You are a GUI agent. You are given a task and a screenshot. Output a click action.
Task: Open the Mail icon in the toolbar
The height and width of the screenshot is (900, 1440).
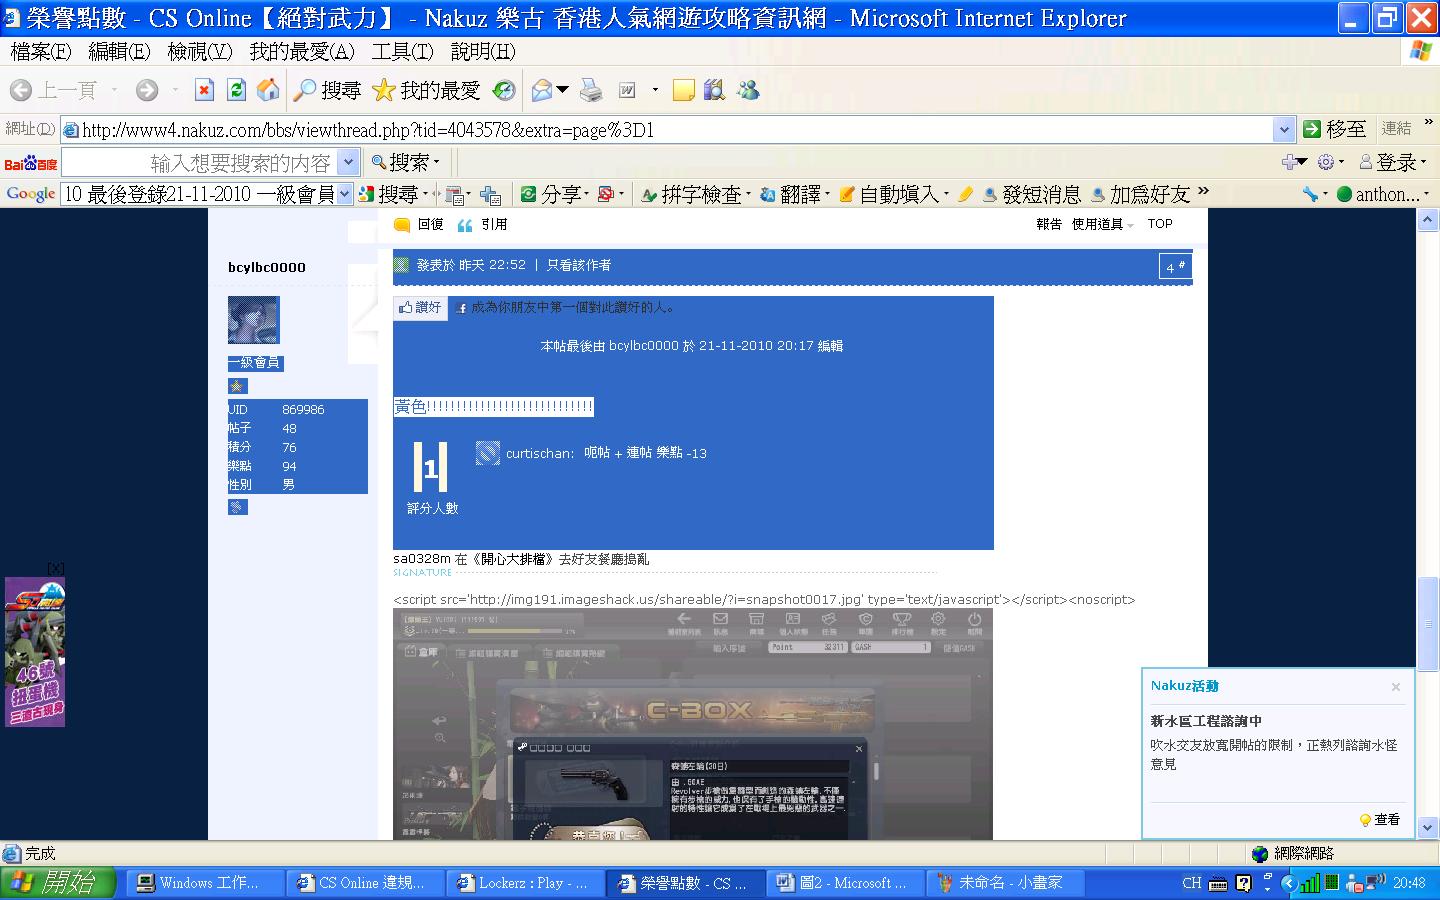click(542, 91)
